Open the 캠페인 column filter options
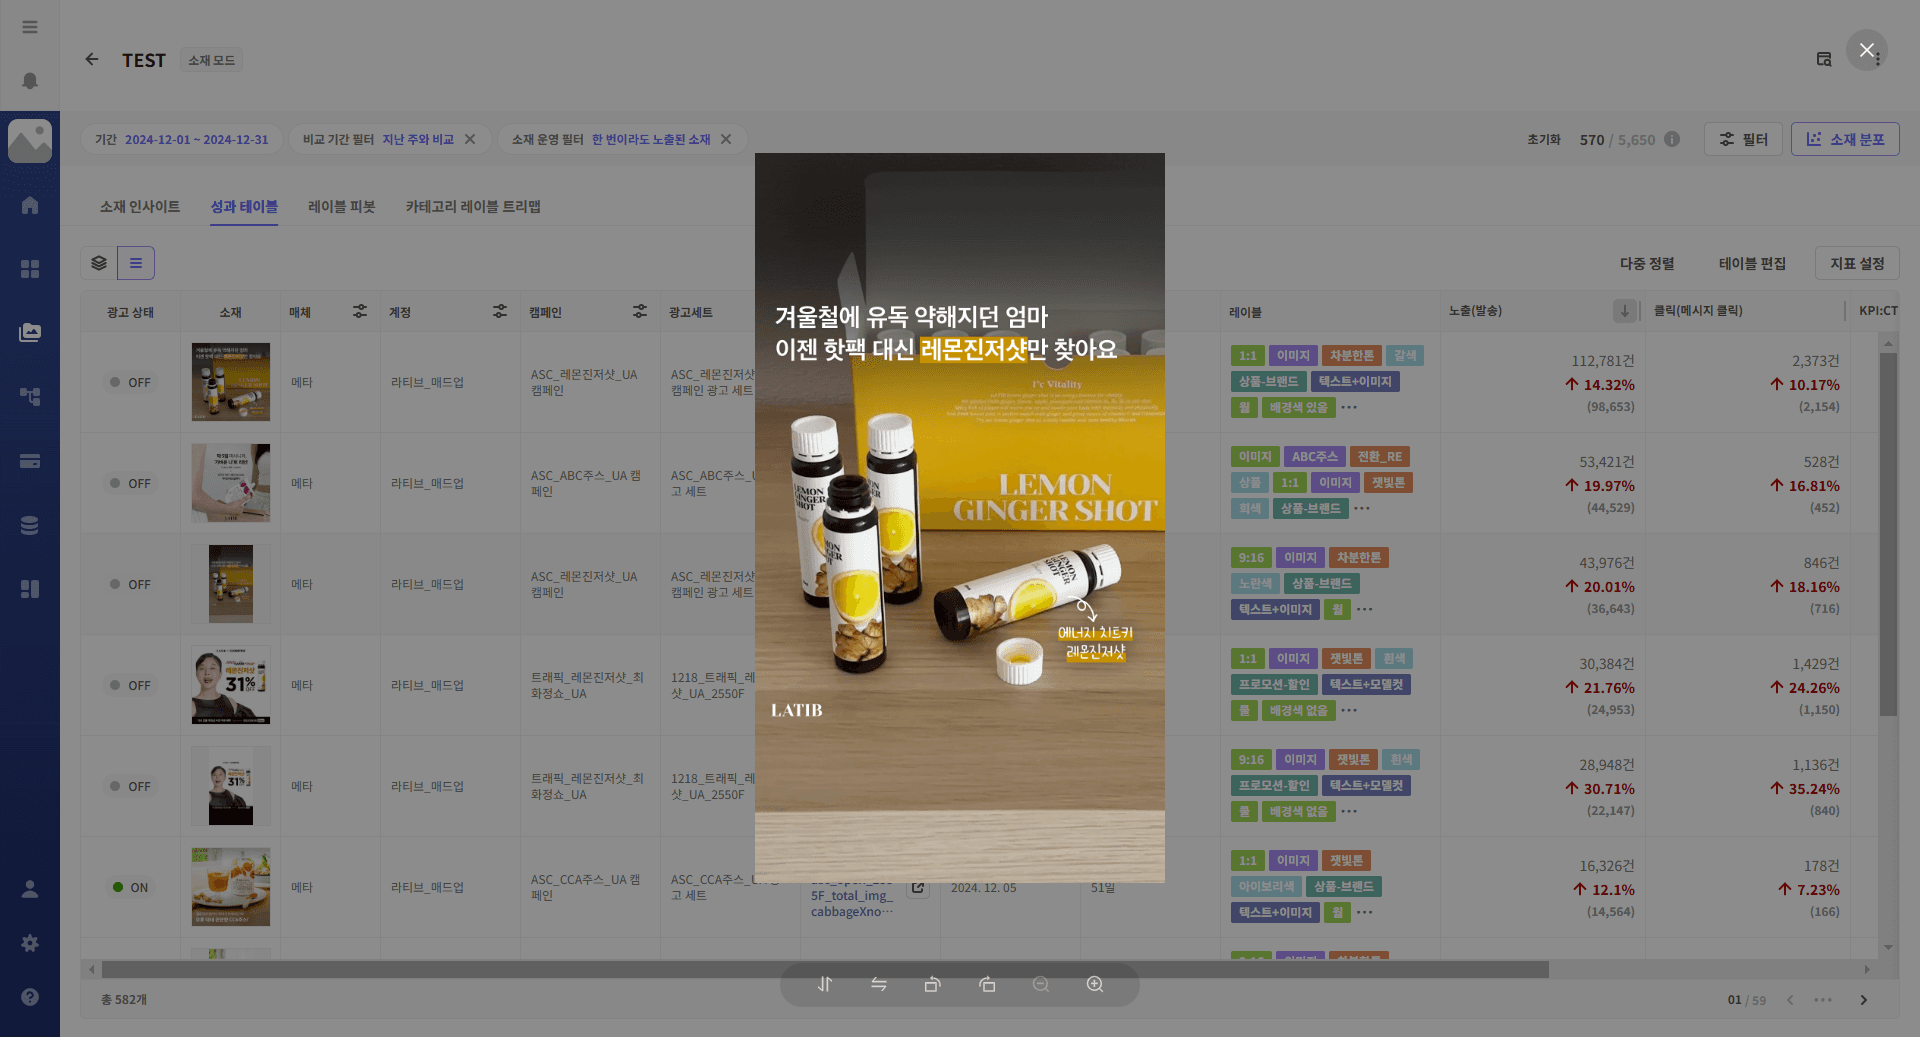1920x1037 pixels. (640, 312)
